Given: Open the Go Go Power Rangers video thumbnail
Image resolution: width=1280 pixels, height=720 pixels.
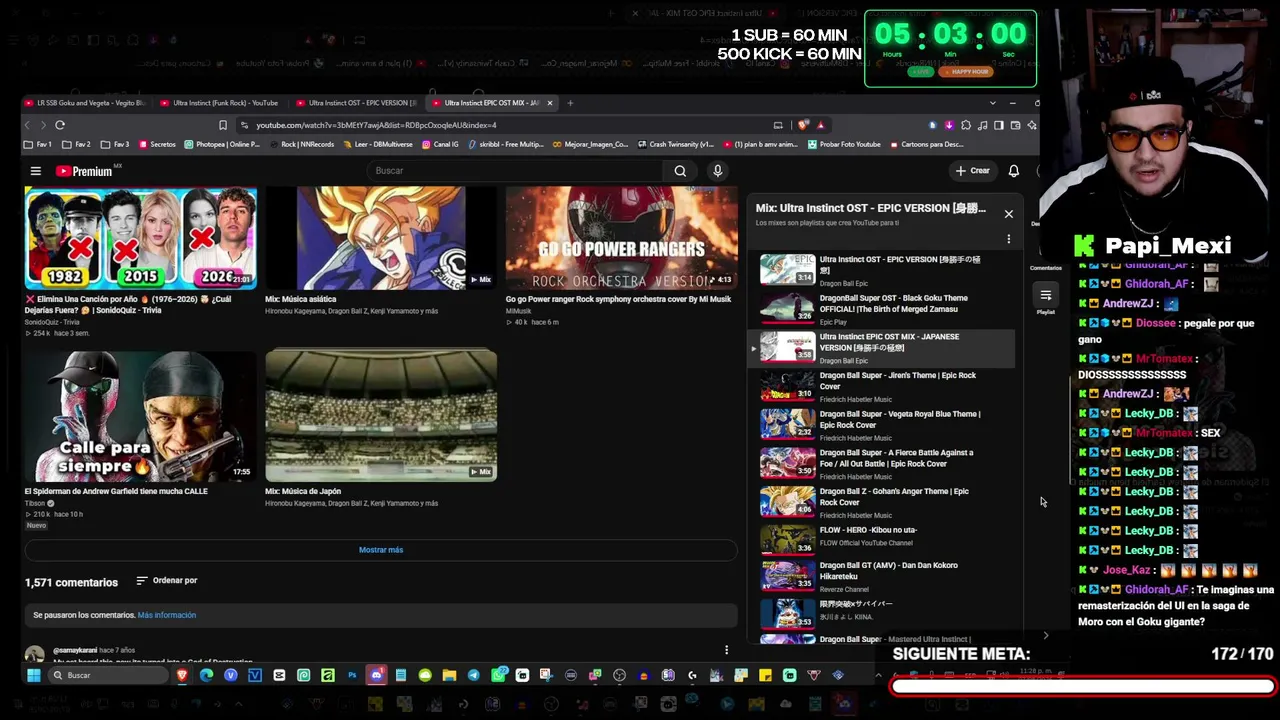Looking at the screenshot, I should 621,237.
